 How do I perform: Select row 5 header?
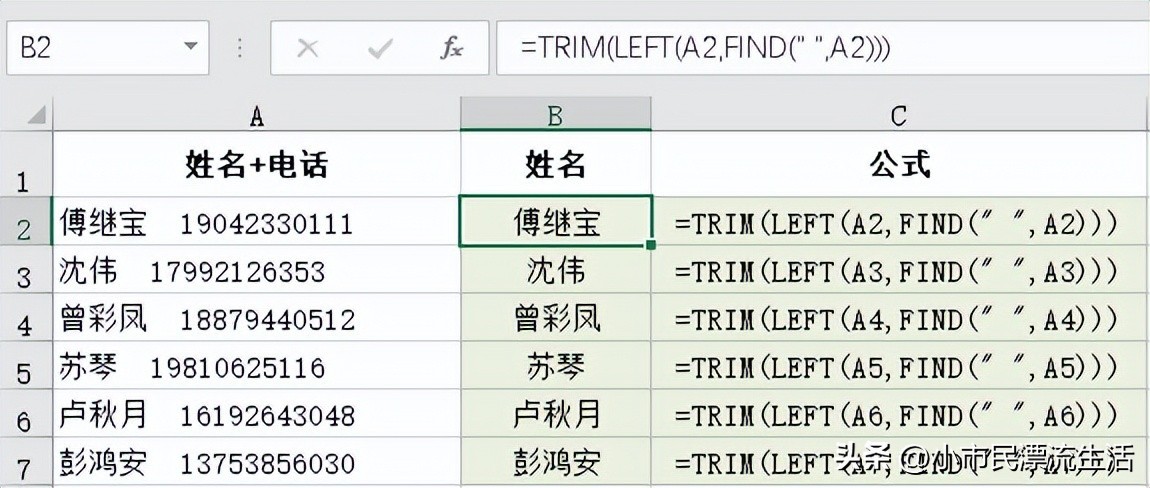tap(25, 370)
